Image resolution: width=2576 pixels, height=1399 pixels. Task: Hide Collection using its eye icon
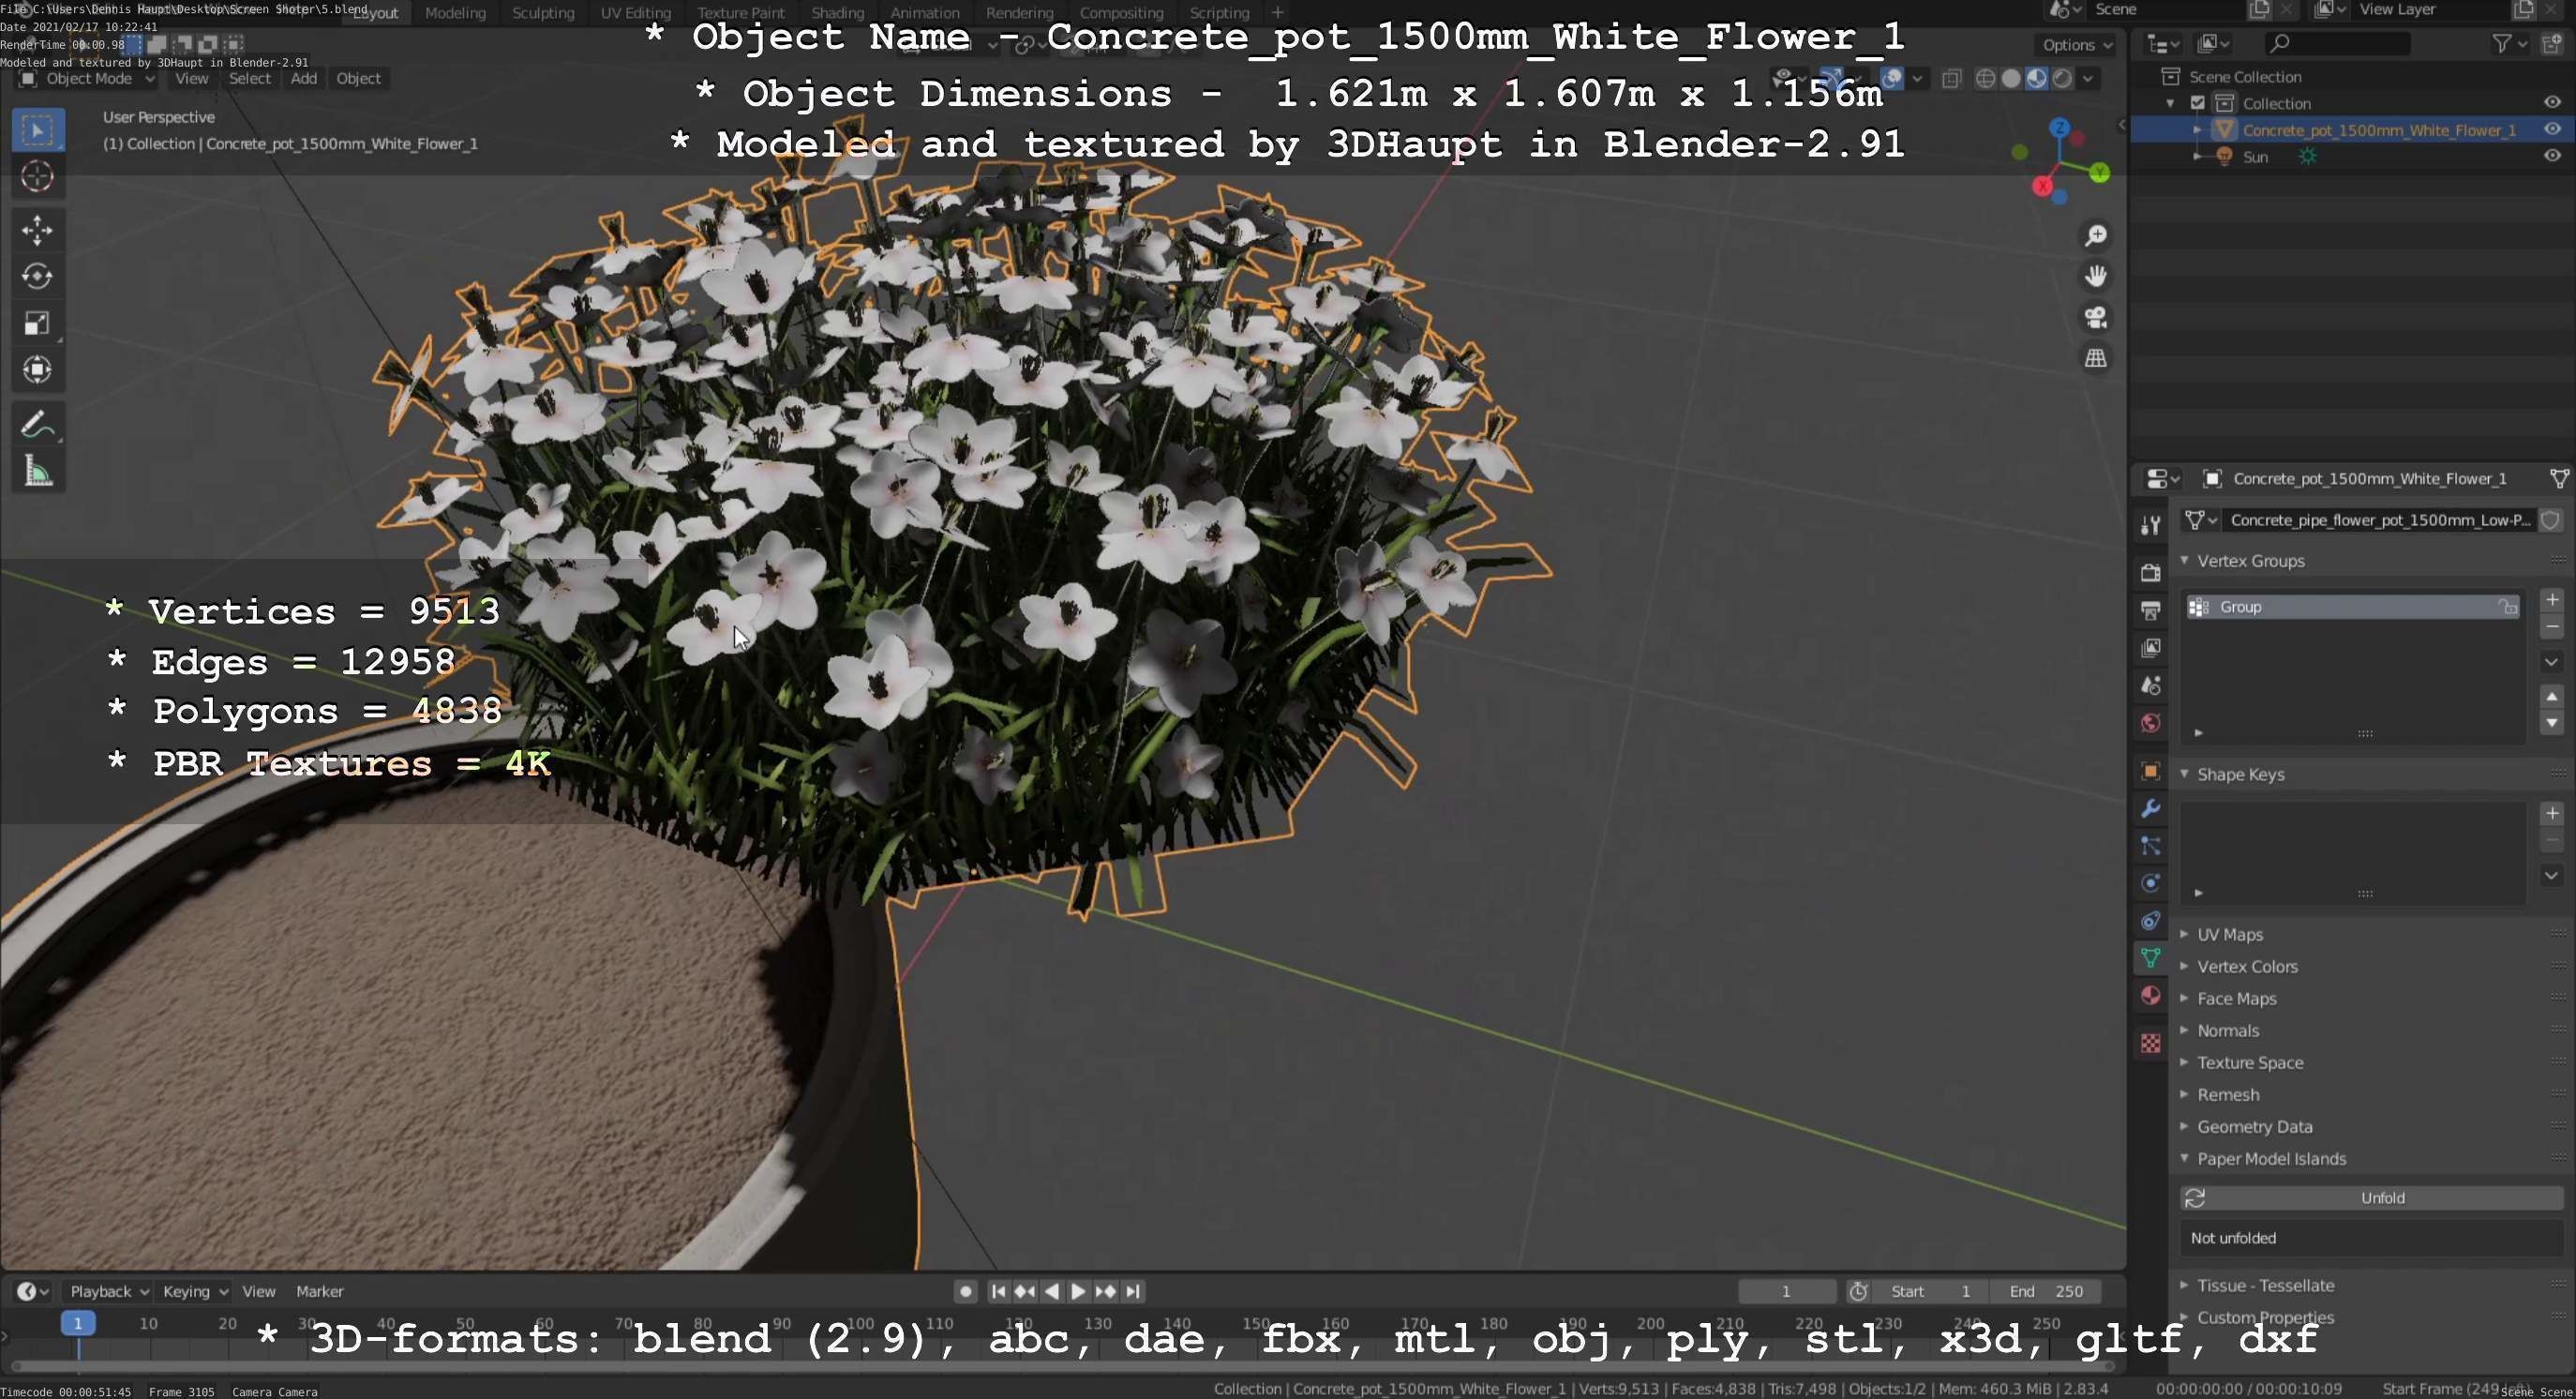pos(2552,103)
